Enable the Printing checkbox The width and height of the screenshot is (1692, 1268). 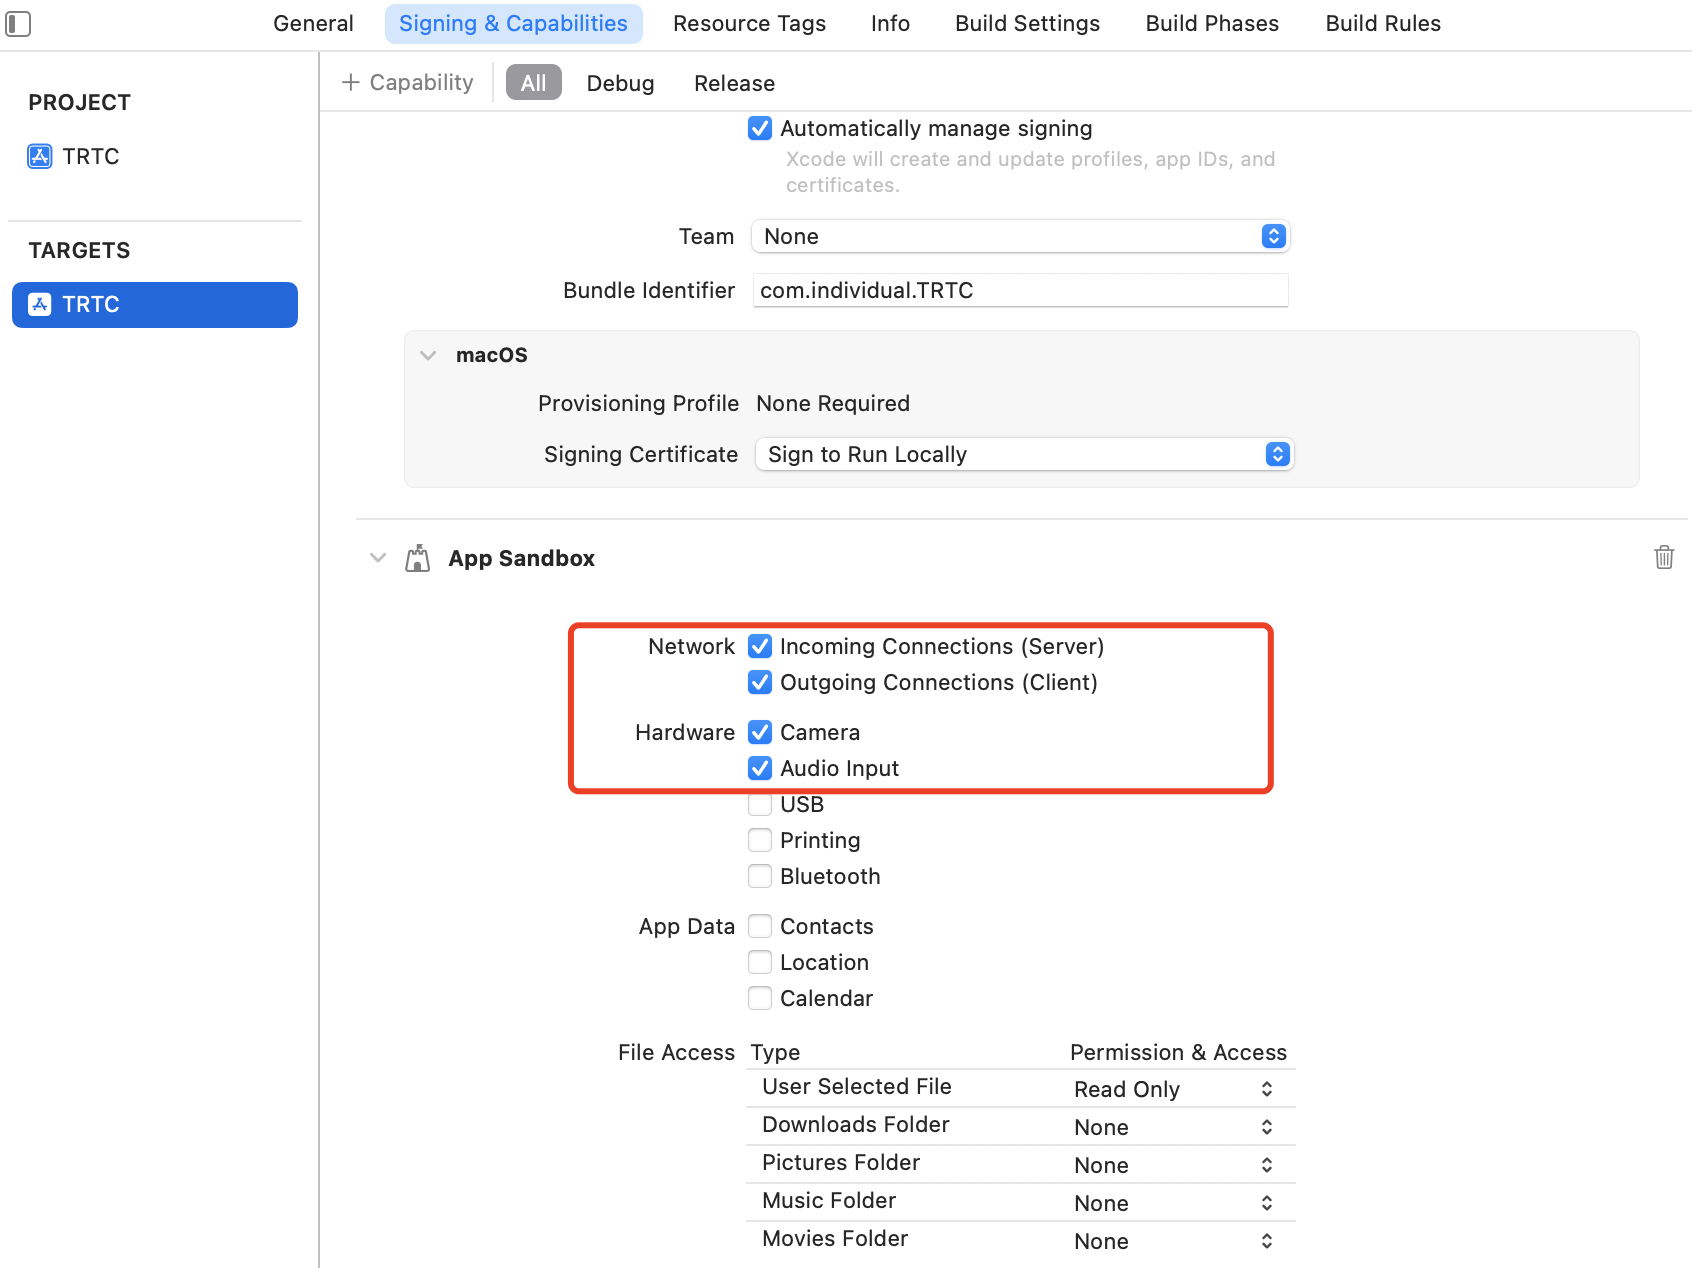coord(760,840)
